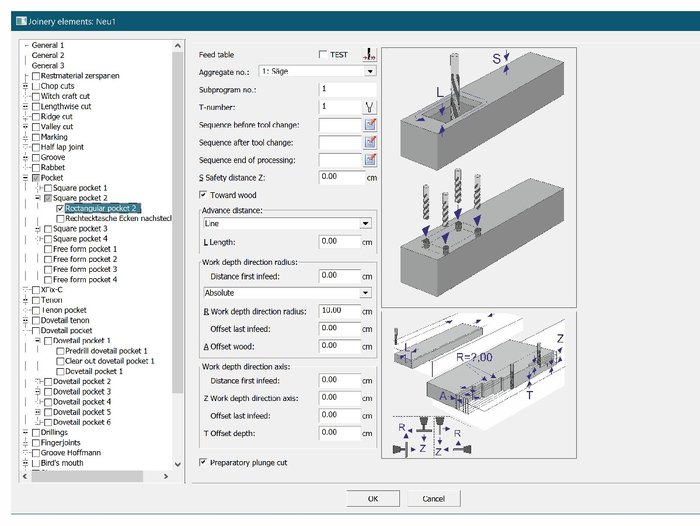Edit Sequence before tool change icon
The height and width of the screenshot is (526, 700).
(370, 125)
